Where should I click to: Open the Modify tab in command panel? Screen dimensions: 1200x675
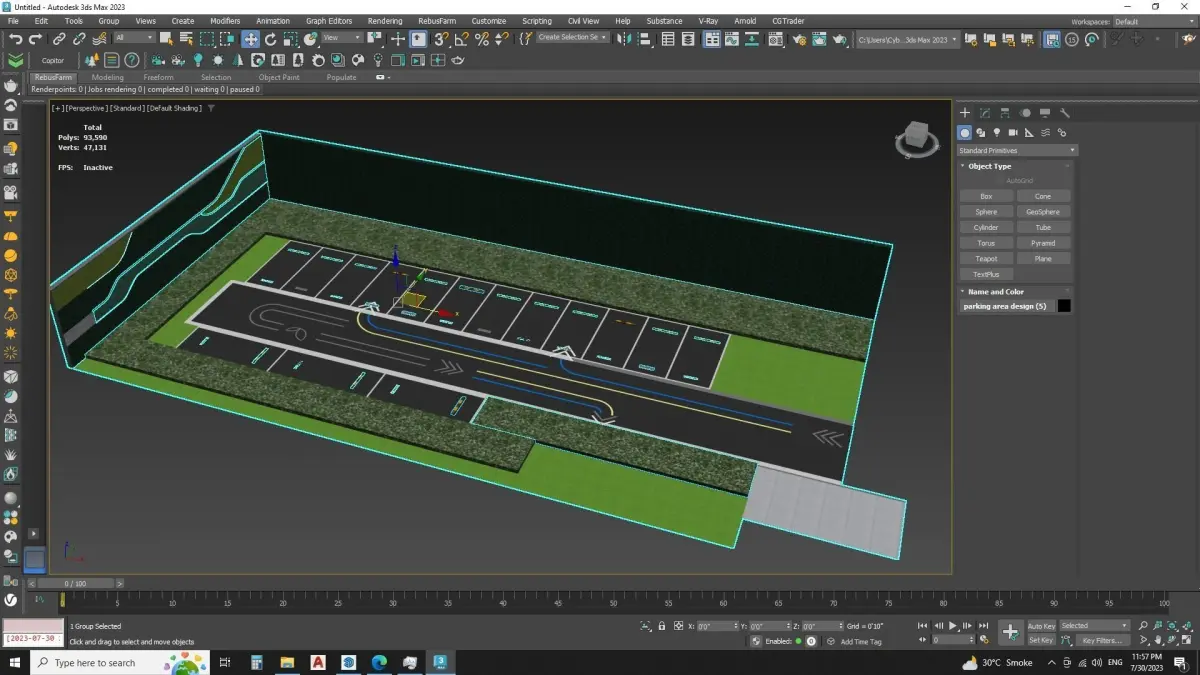point(985,113)
